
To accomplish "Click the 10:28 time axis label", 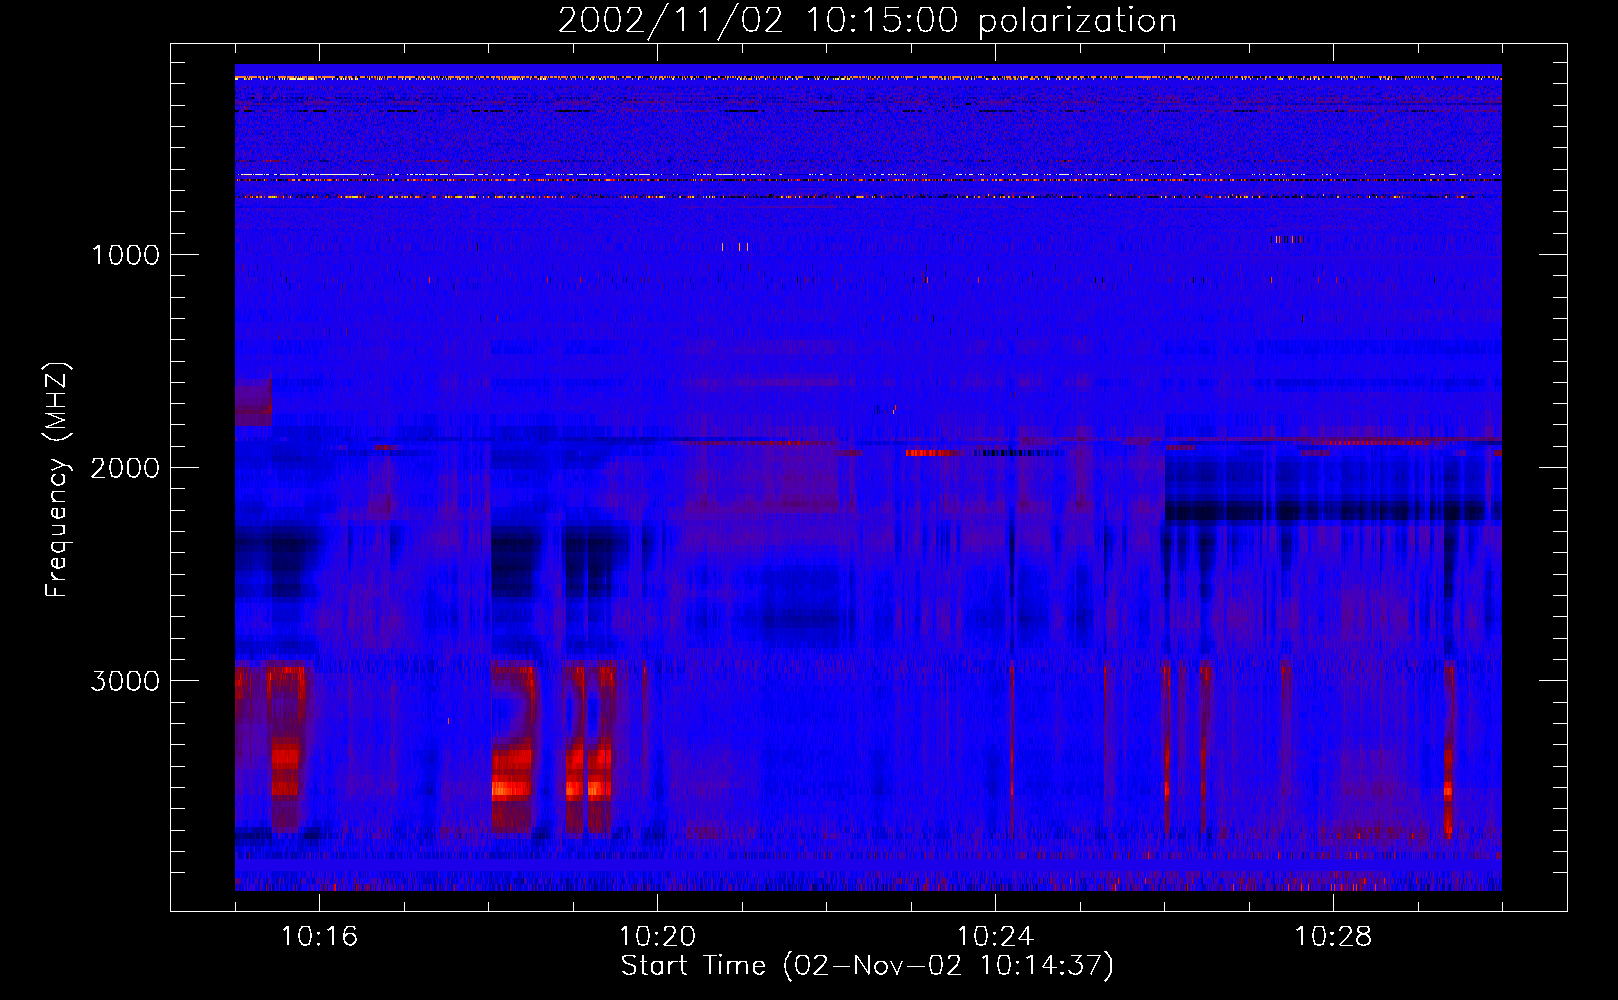I will (1333, 937).
